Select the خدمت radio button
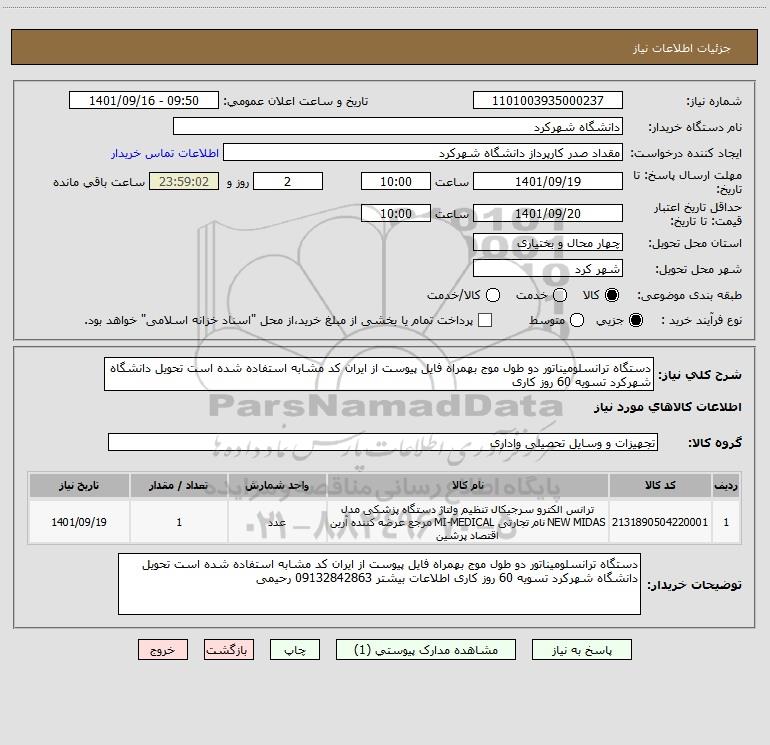The height and width of the screenshot is (745, 770). point(560,295)
